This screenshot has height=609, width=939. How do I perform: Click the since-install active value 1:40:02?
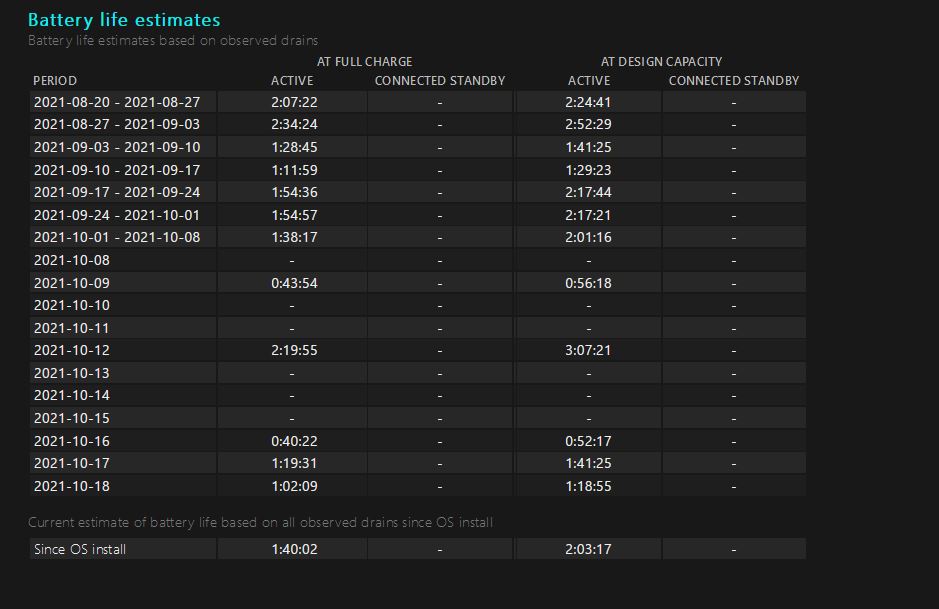coord(294,549)
